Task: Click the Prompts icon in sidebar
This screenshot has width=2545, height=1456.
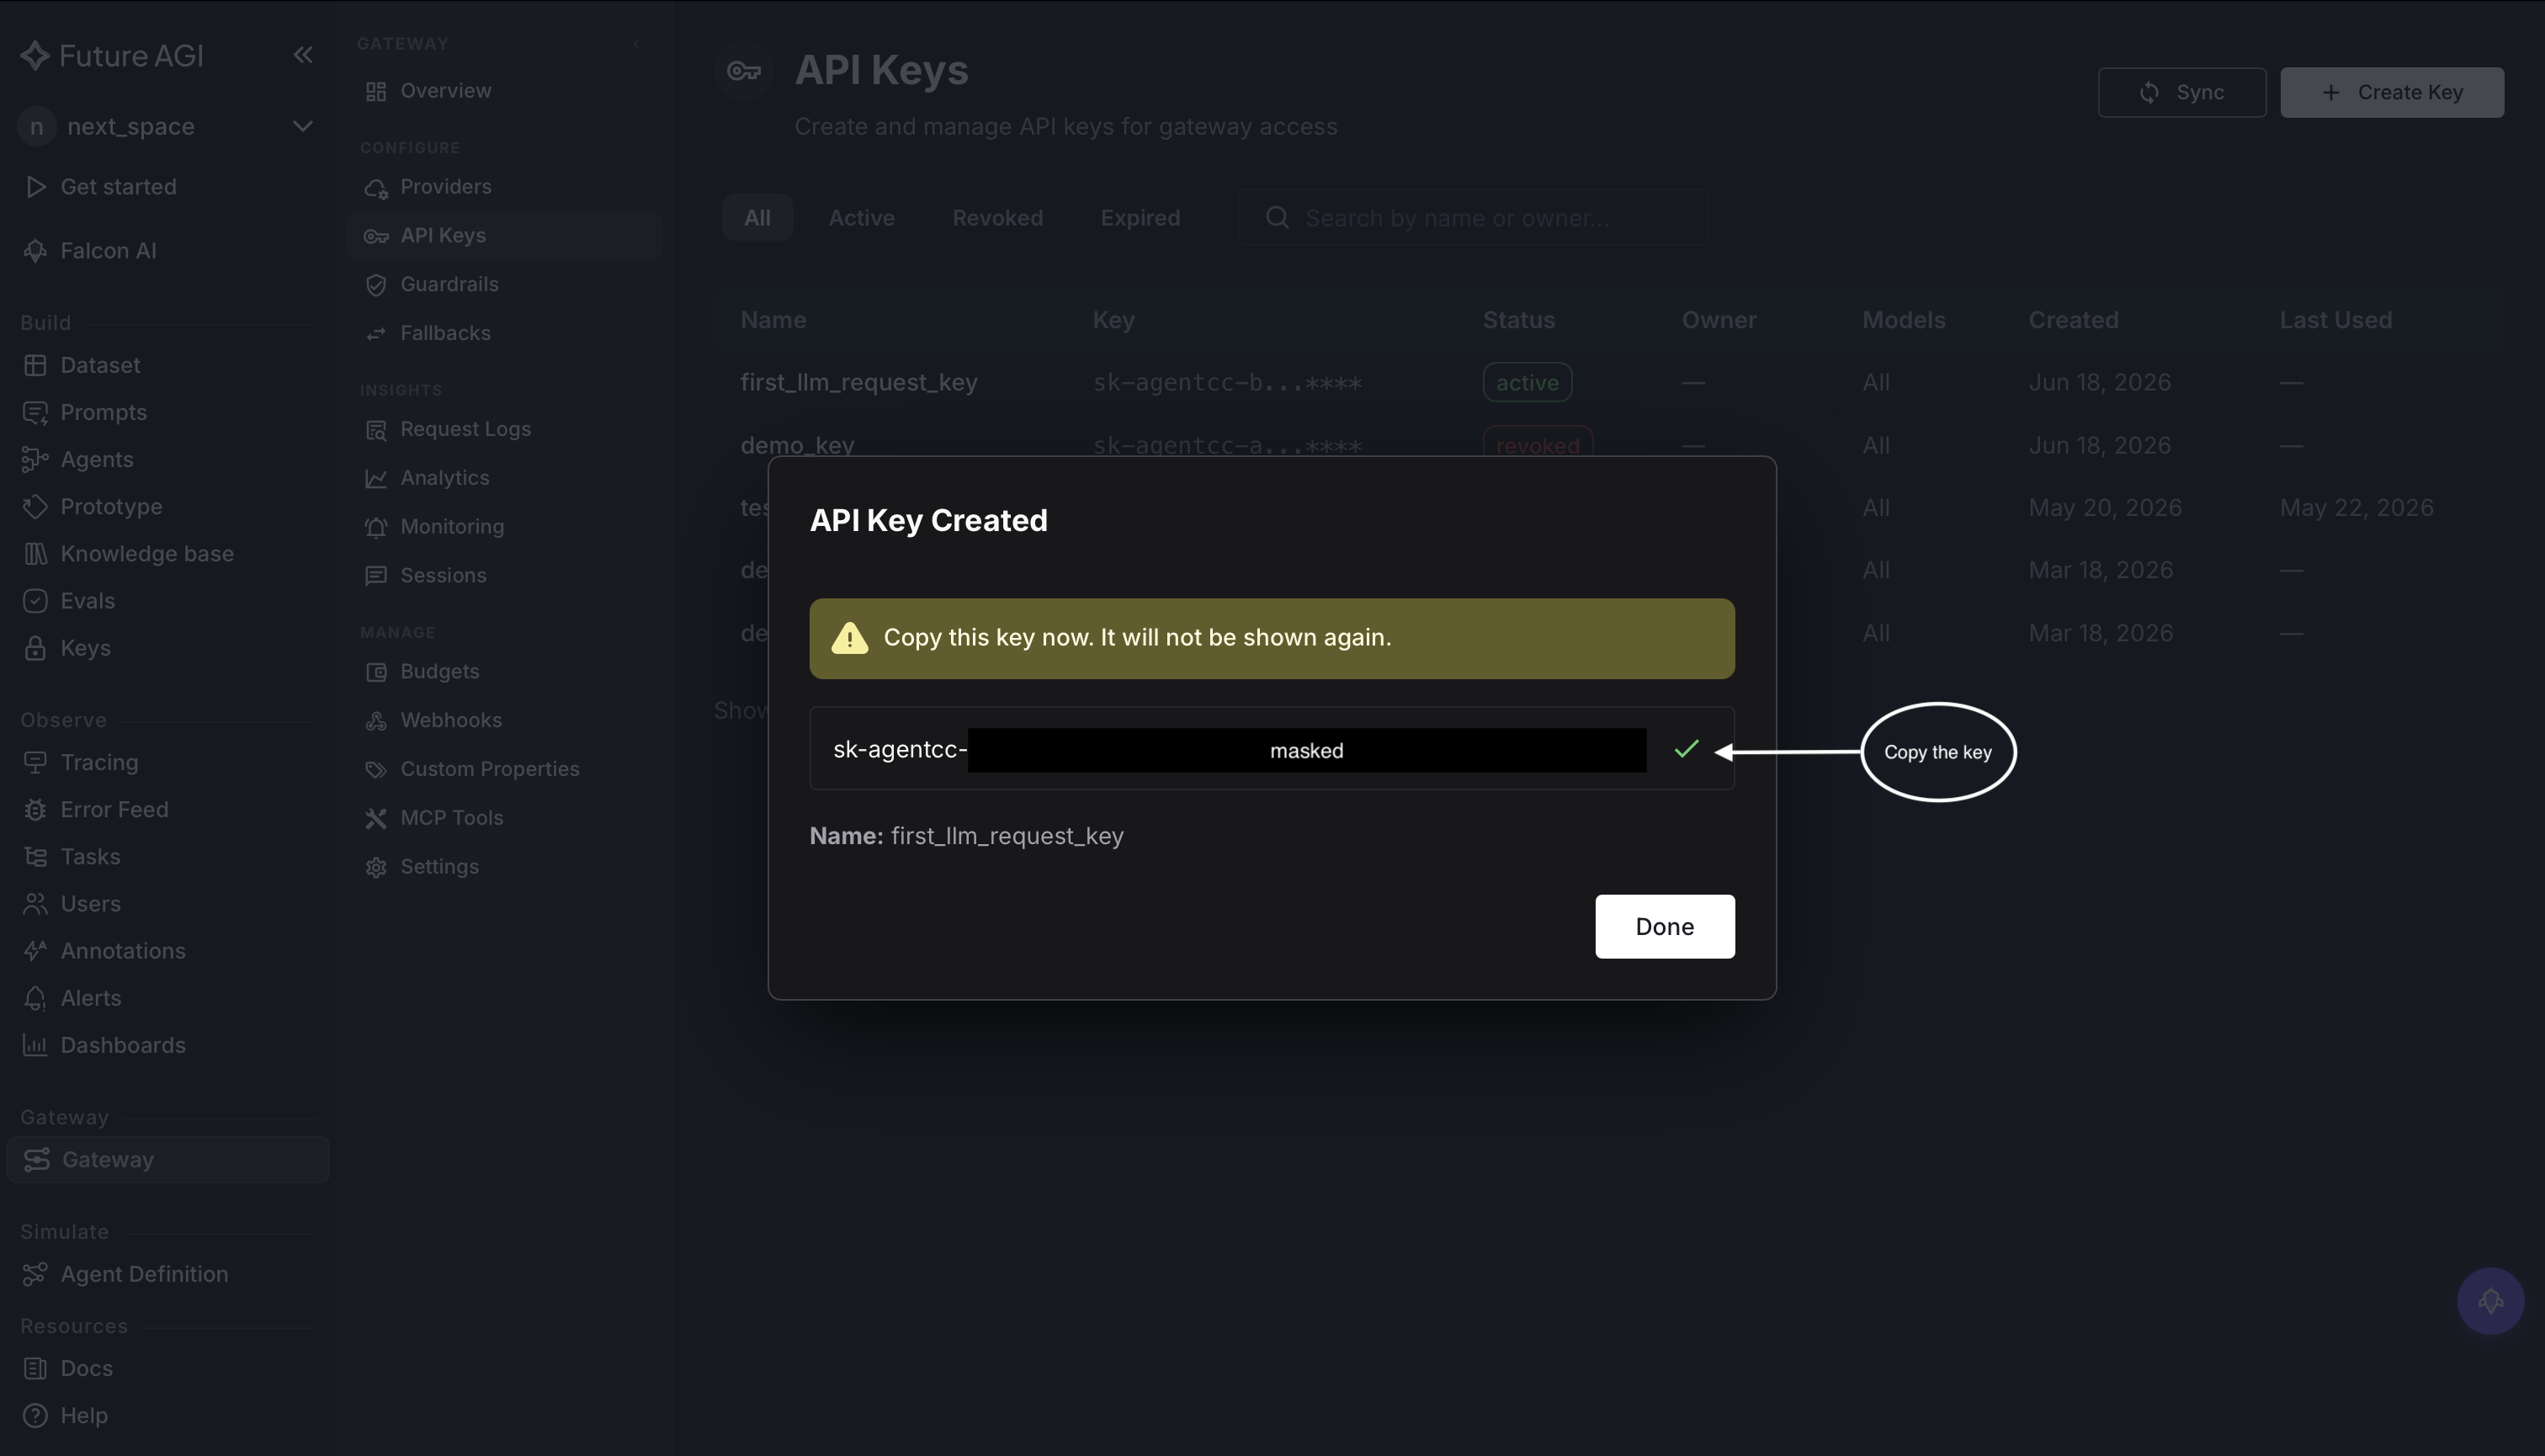Action: tap(35, 412)
